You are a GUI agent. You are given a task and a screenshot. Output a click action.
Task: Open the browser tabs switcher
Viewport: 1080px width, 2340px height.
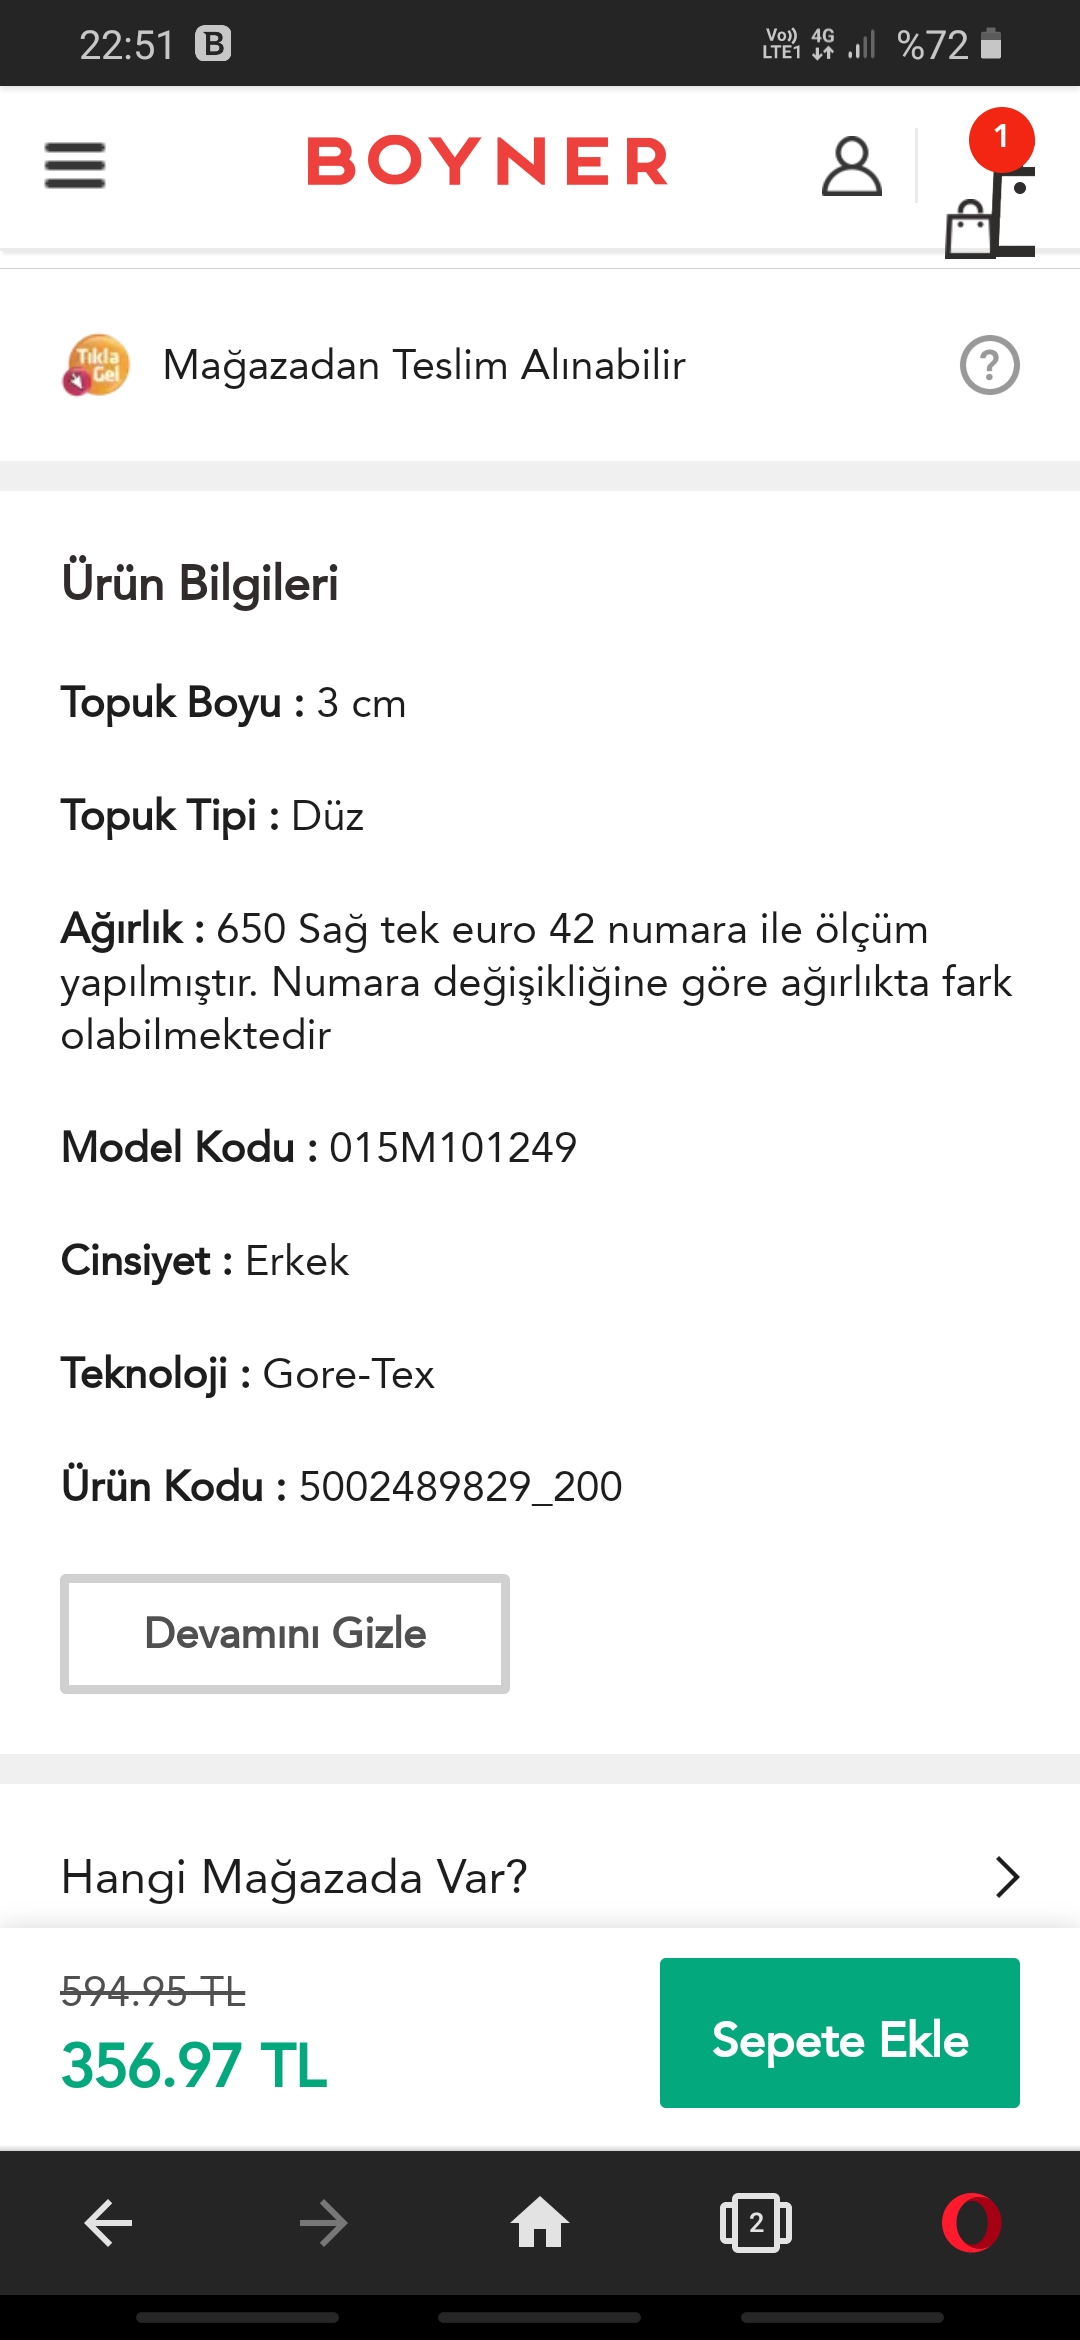[x=756, y=2222]
